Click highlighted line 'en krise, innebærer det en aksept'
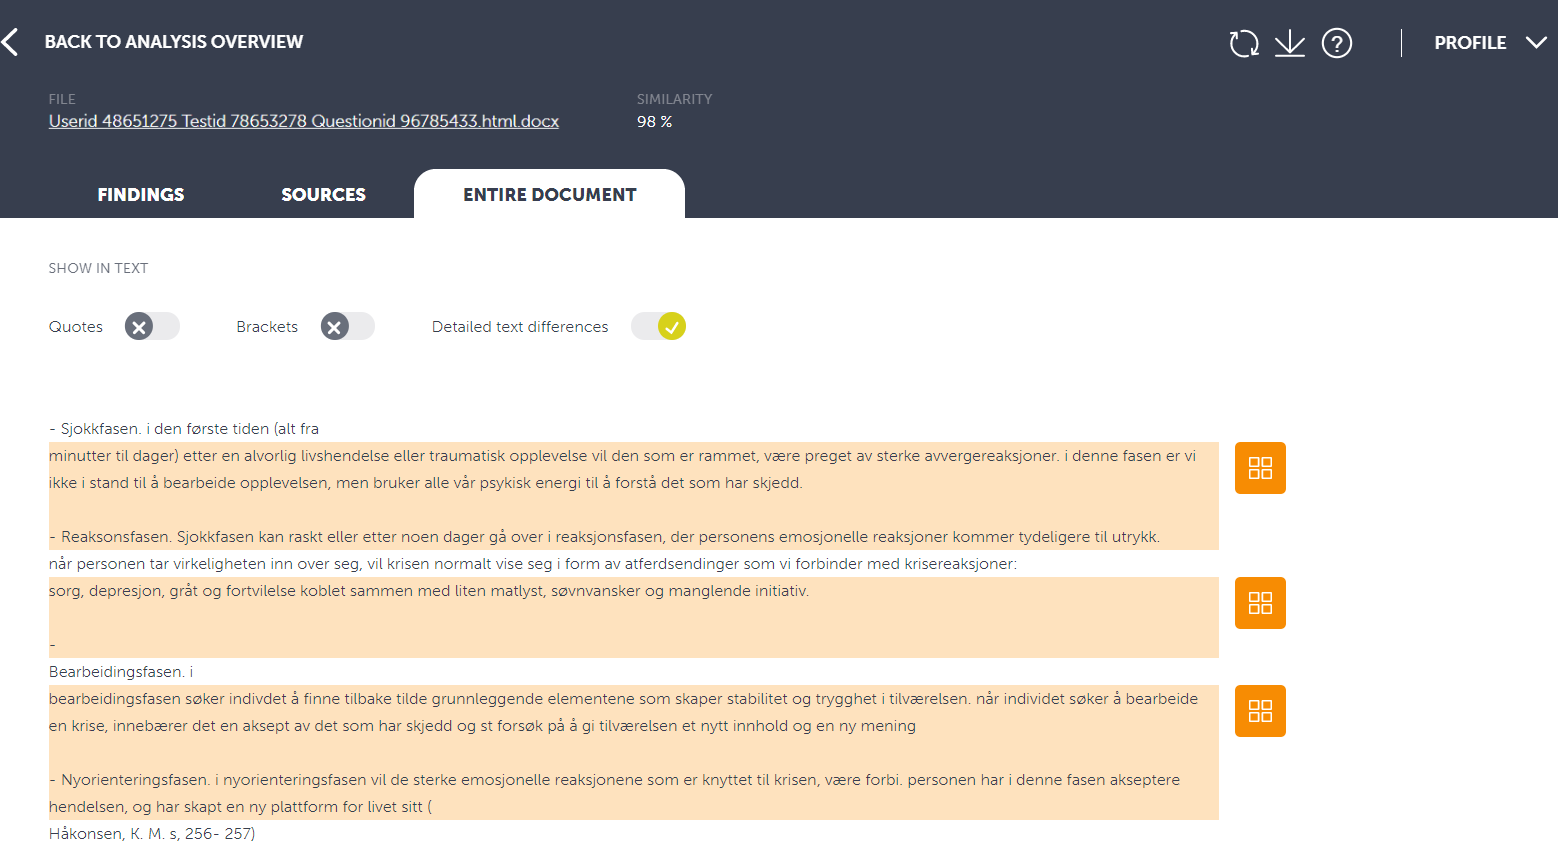 482,726
